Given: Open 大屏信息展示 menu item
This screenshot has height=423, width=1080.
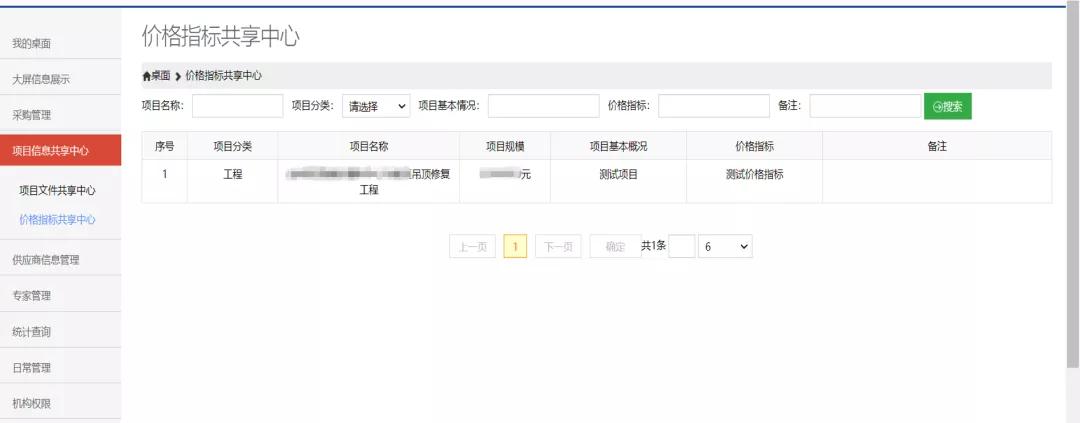Looking at the screenshot, I should point(41,80).
